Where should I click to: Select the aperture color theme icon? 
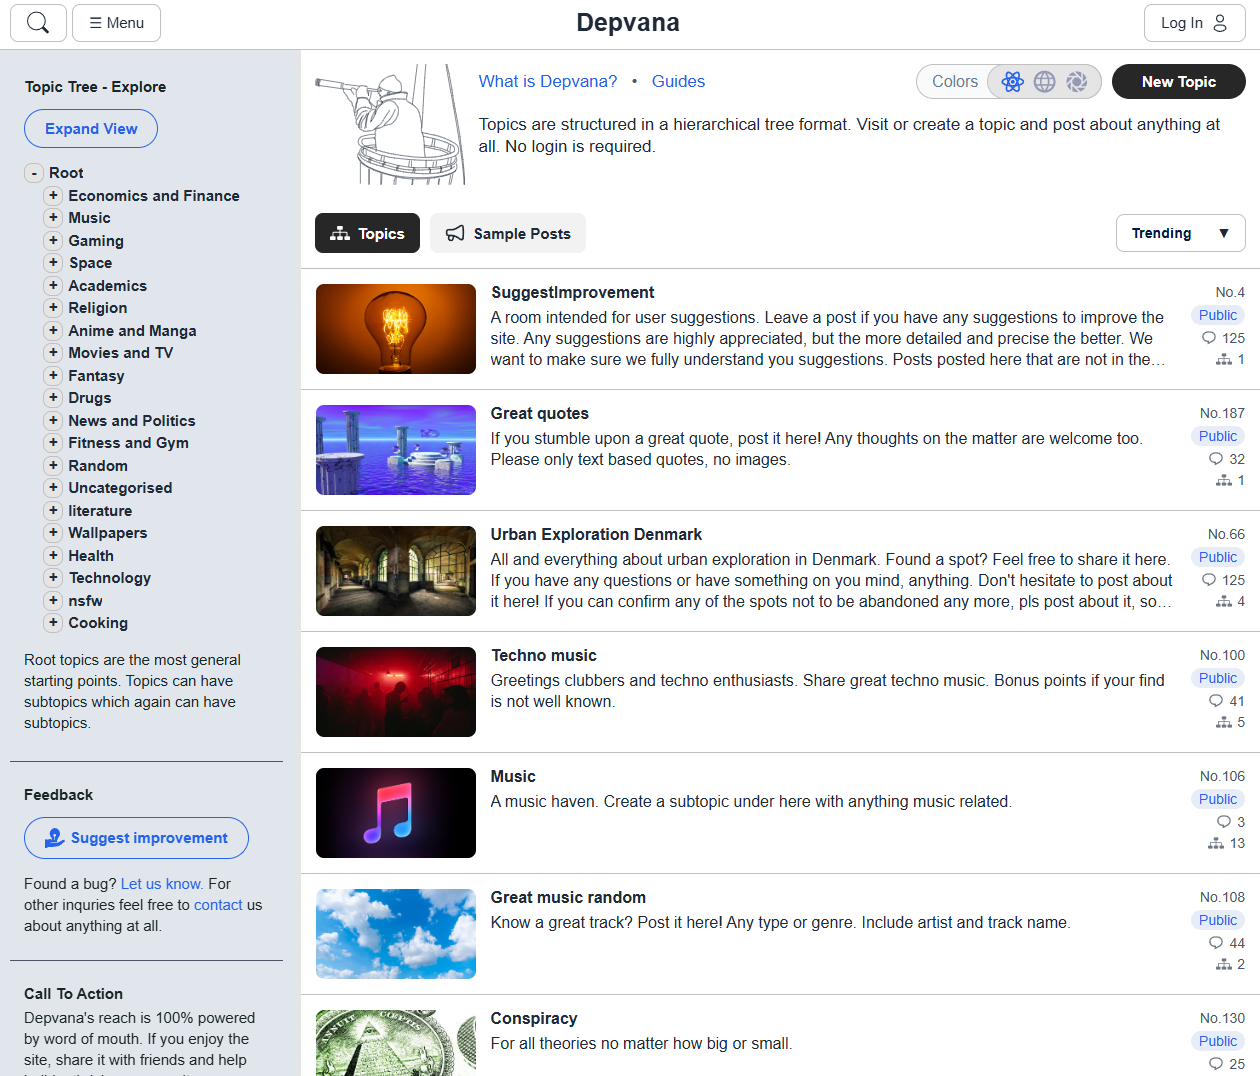coord(1078,81)
